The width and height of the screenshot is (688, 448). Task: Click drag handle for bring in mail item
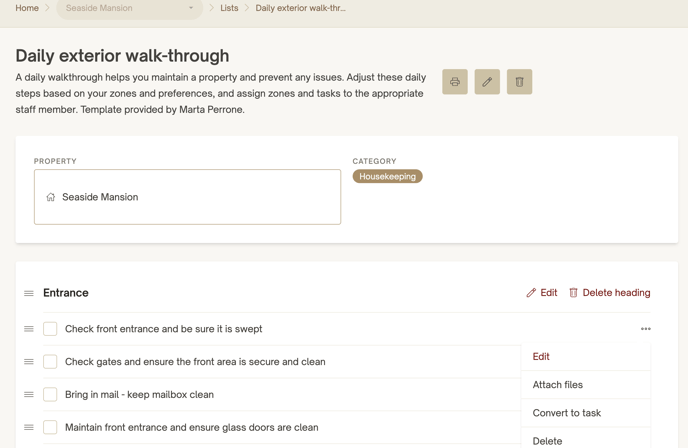(29, 394)
